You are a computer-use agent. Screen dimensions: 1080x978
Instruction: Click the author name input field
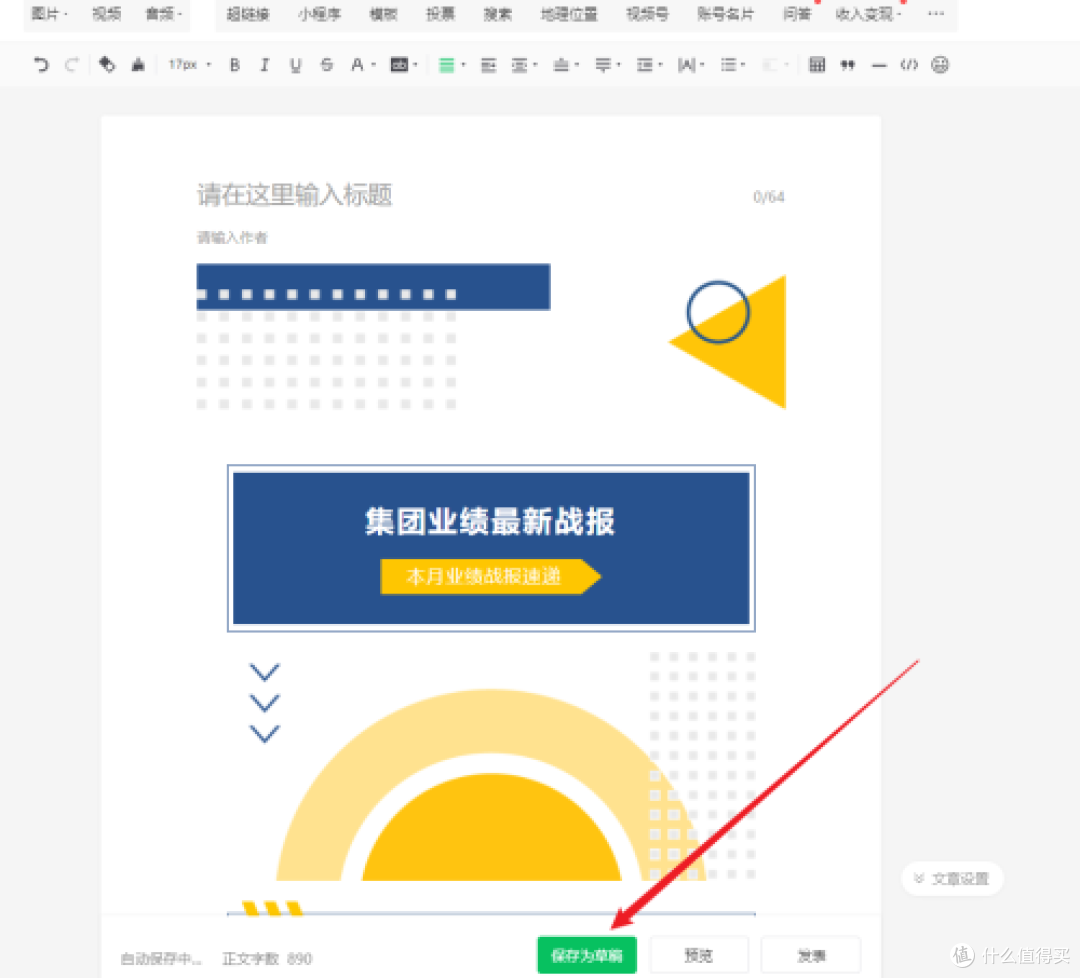click(490, 238)
